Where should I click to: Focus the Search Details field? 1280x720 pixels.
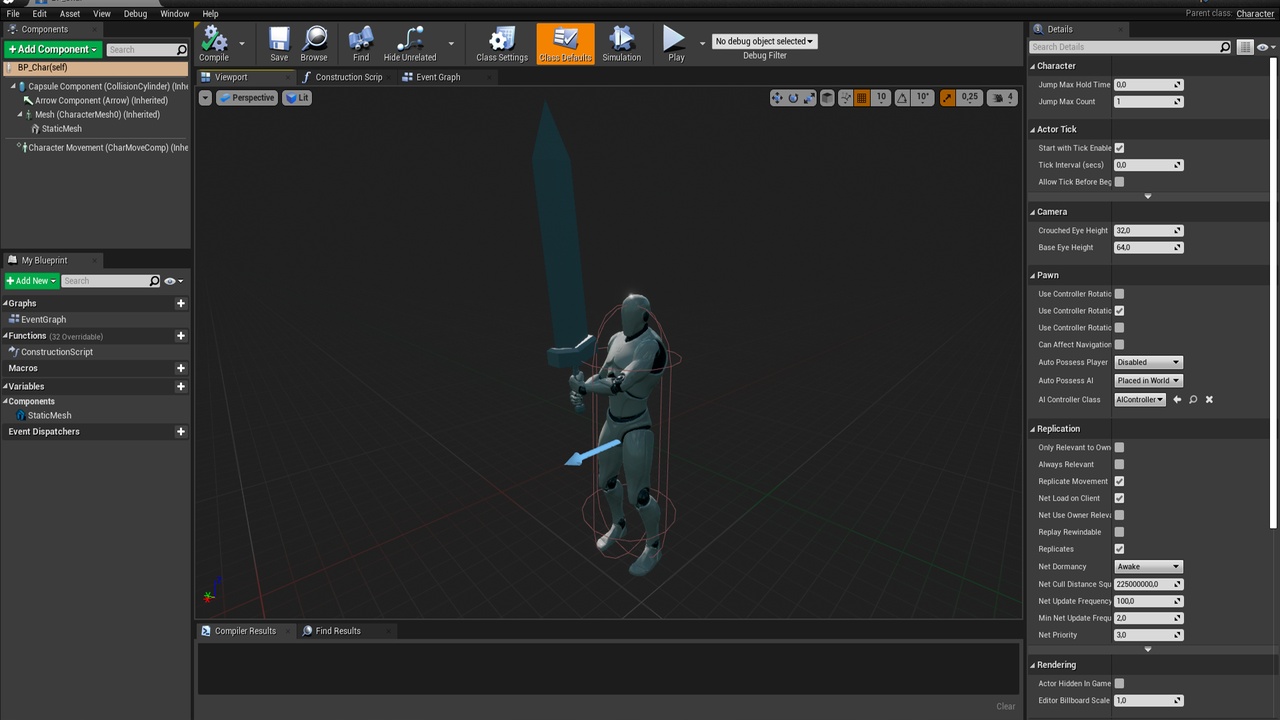click(x=1130, y=47)
